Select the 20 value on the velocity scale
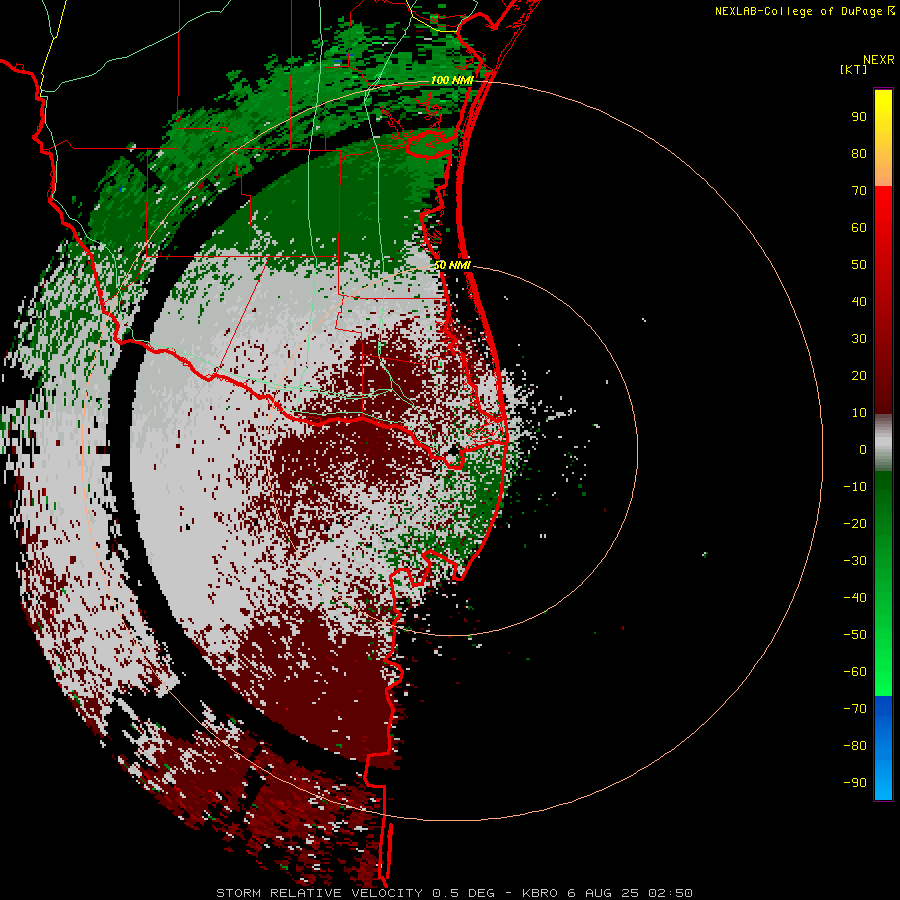This screenshot has width=900, height=900. click(x=859, y=375)
